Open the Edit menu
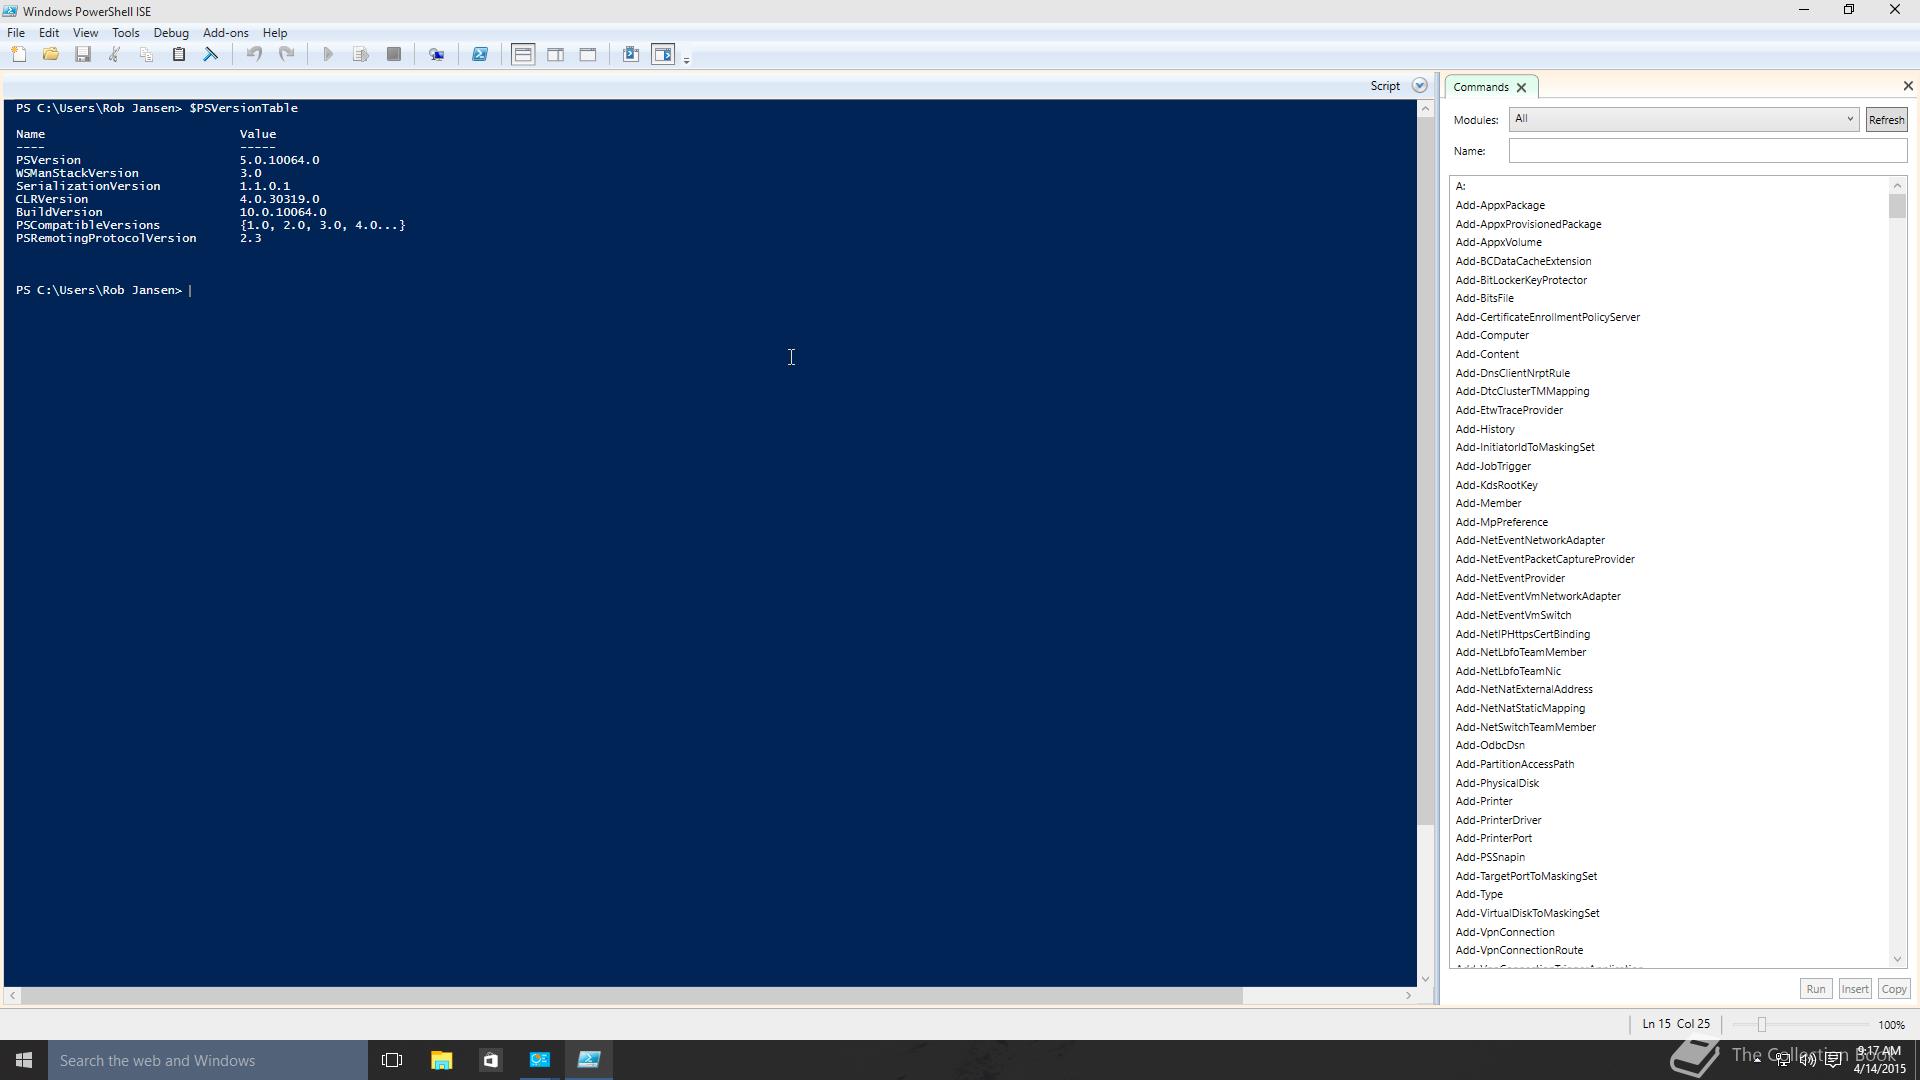Screen dimensions: 1920x1080 (48, 33)
